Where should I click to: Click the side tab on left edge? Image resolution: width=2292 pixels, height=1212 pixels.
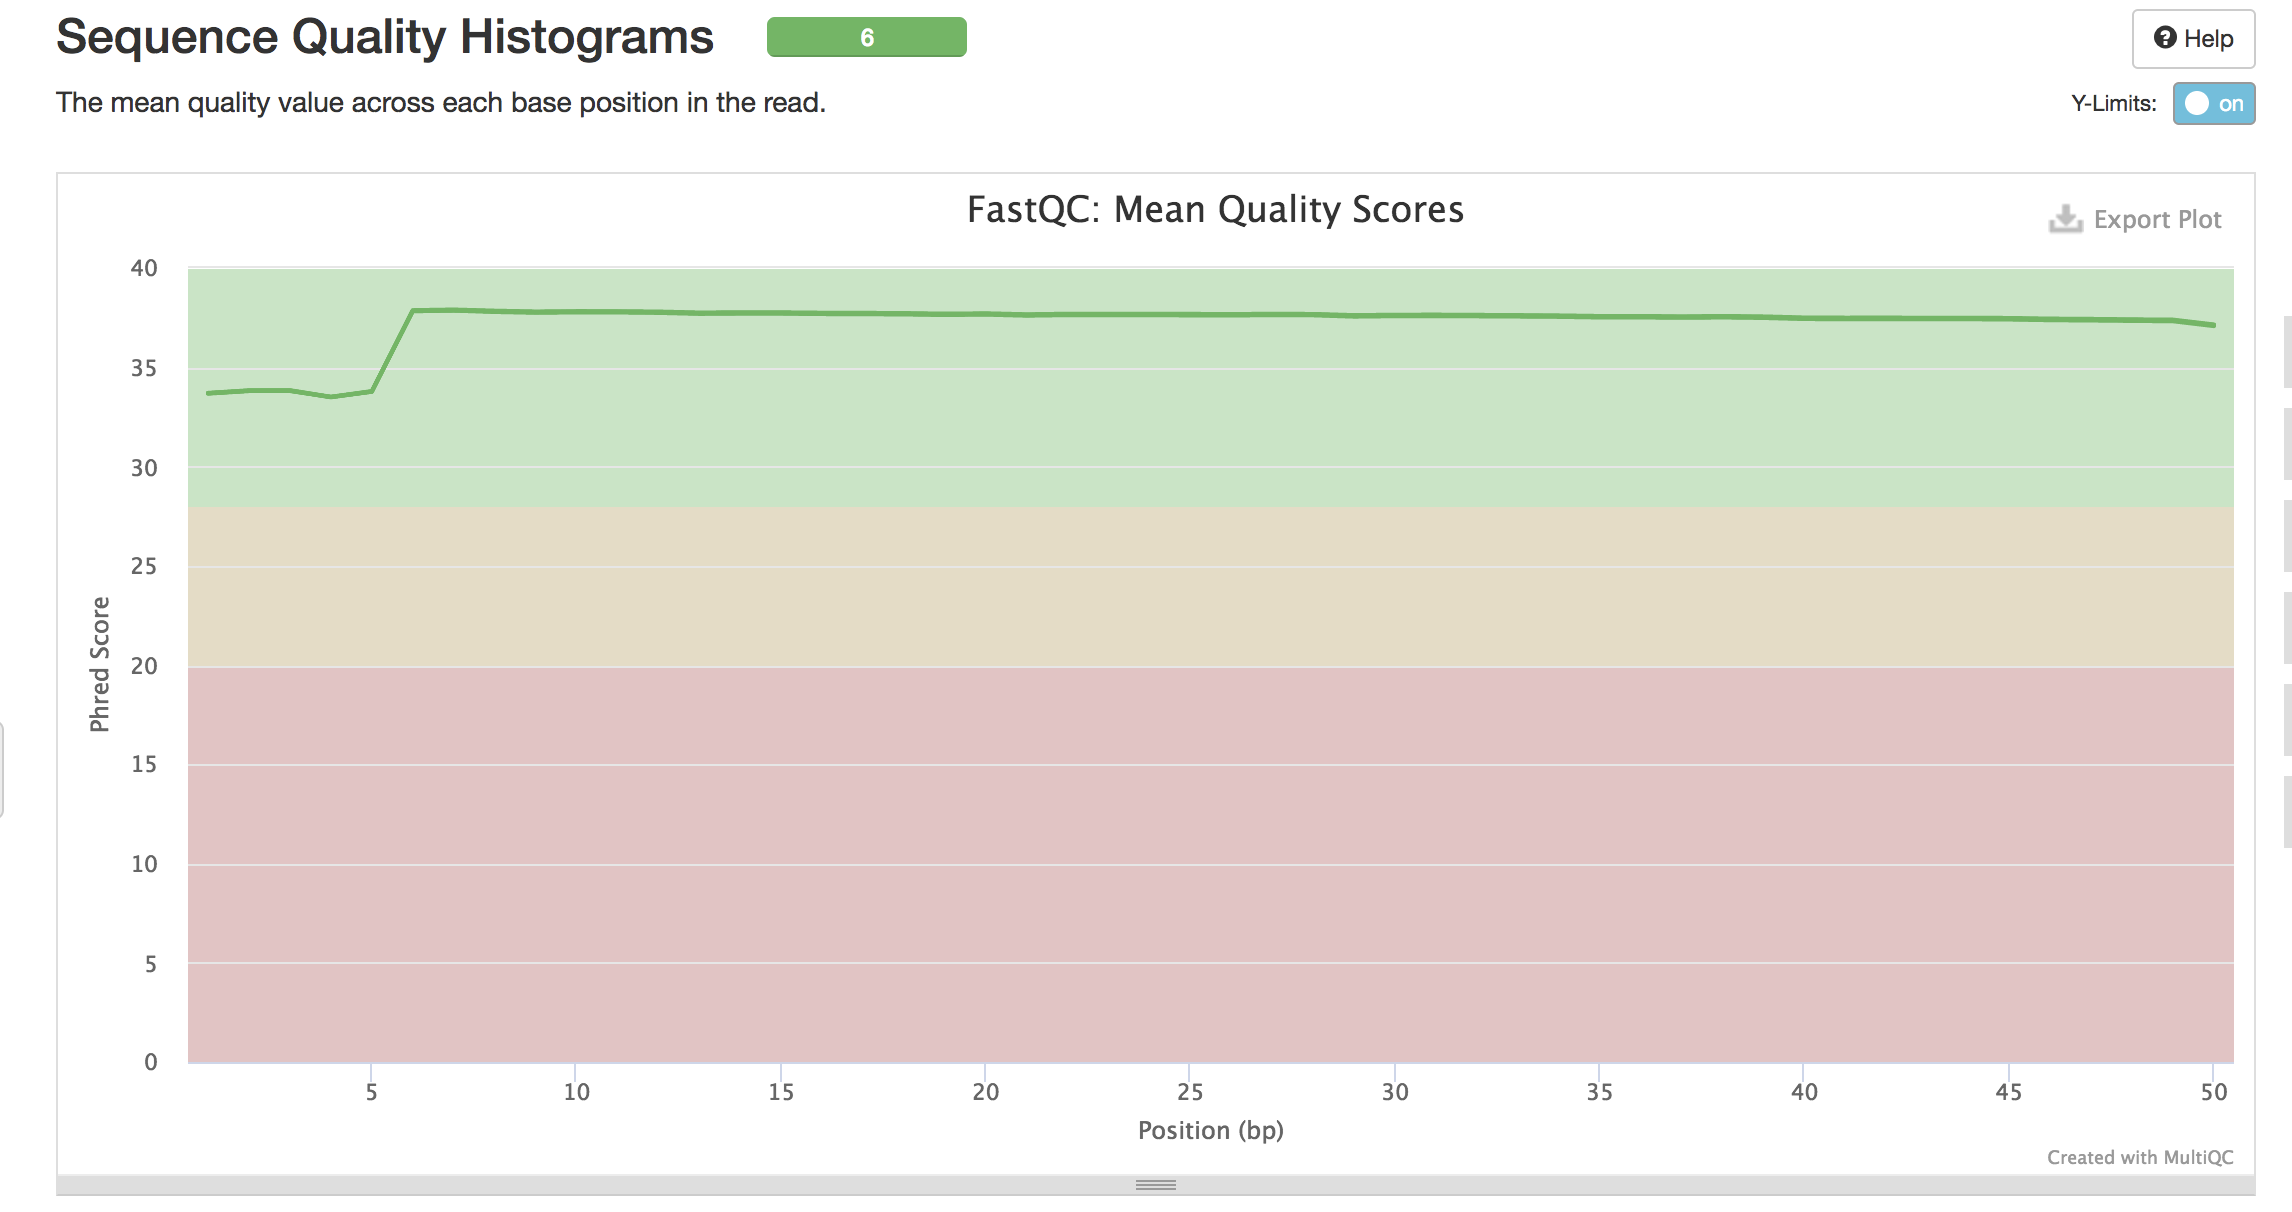2,770
